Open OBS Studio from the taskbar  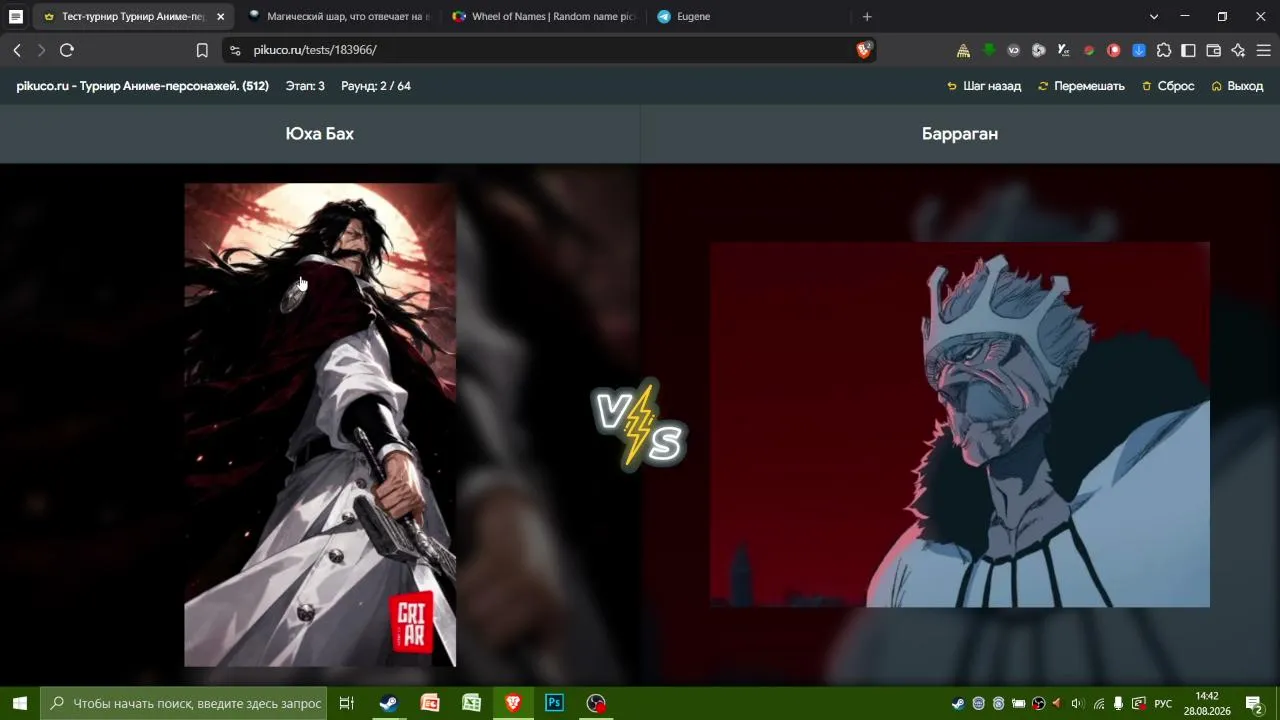(596, 703)
